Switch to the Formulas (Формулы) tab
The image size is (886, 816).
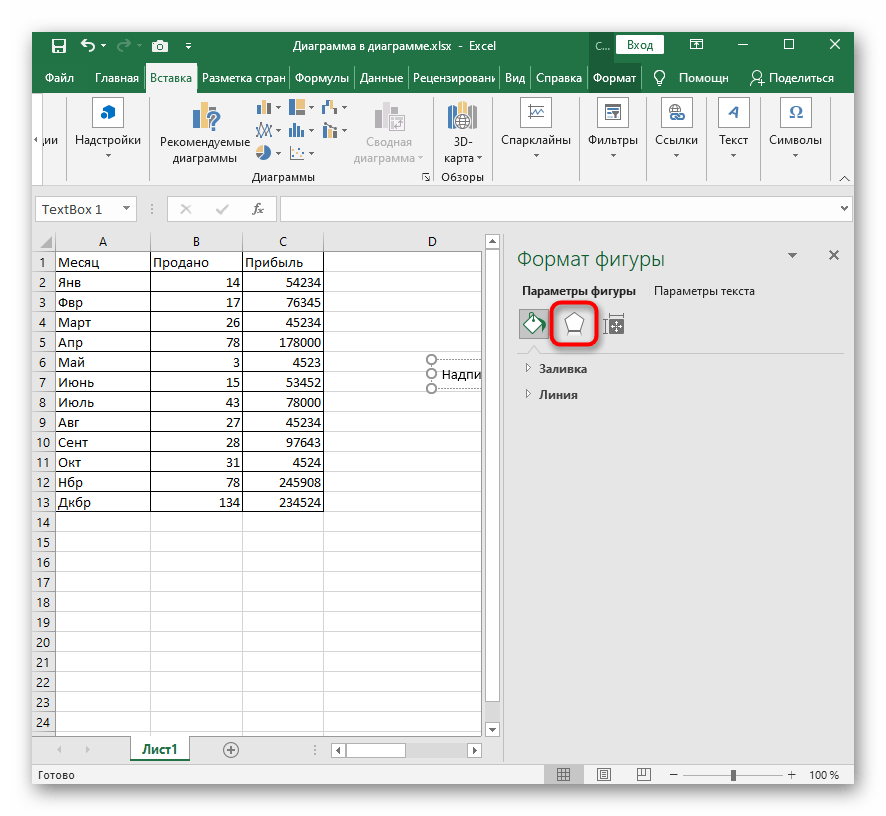(x=322, y=78)
